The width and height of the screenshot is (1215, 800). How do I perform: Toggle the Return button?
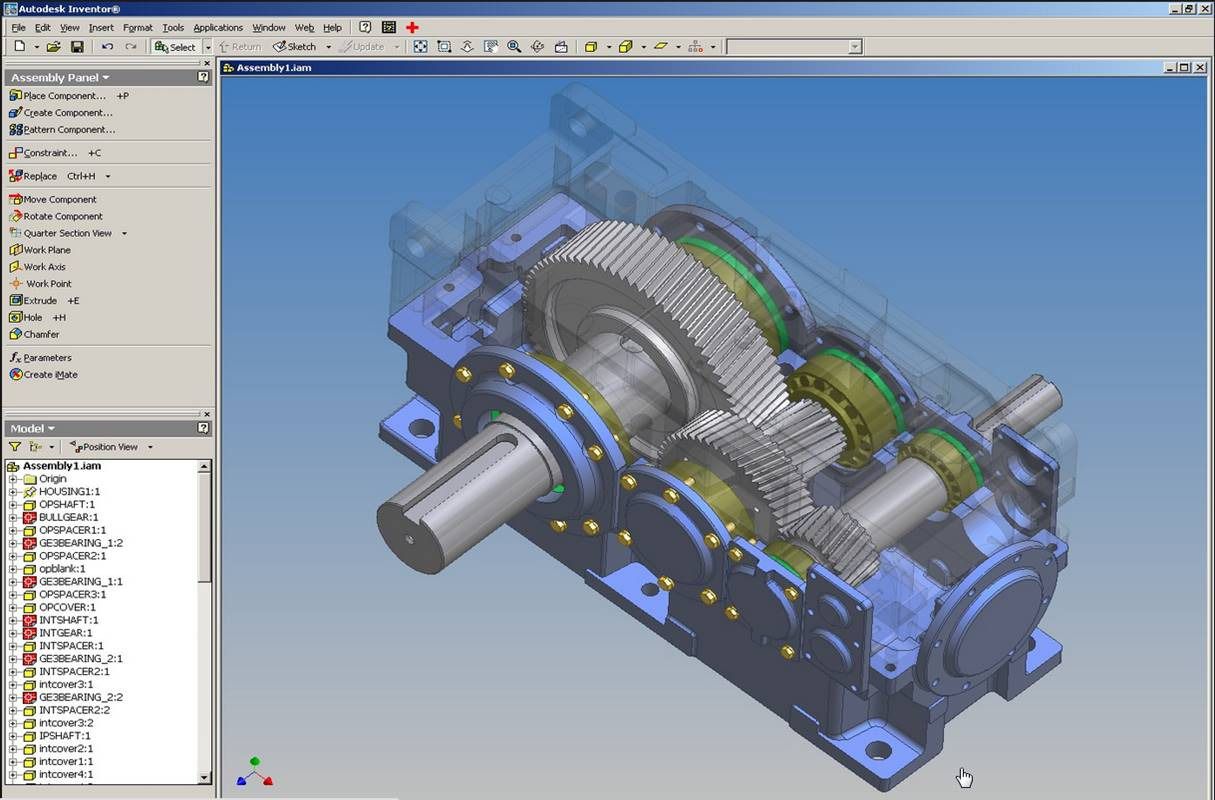pos(239,46)
